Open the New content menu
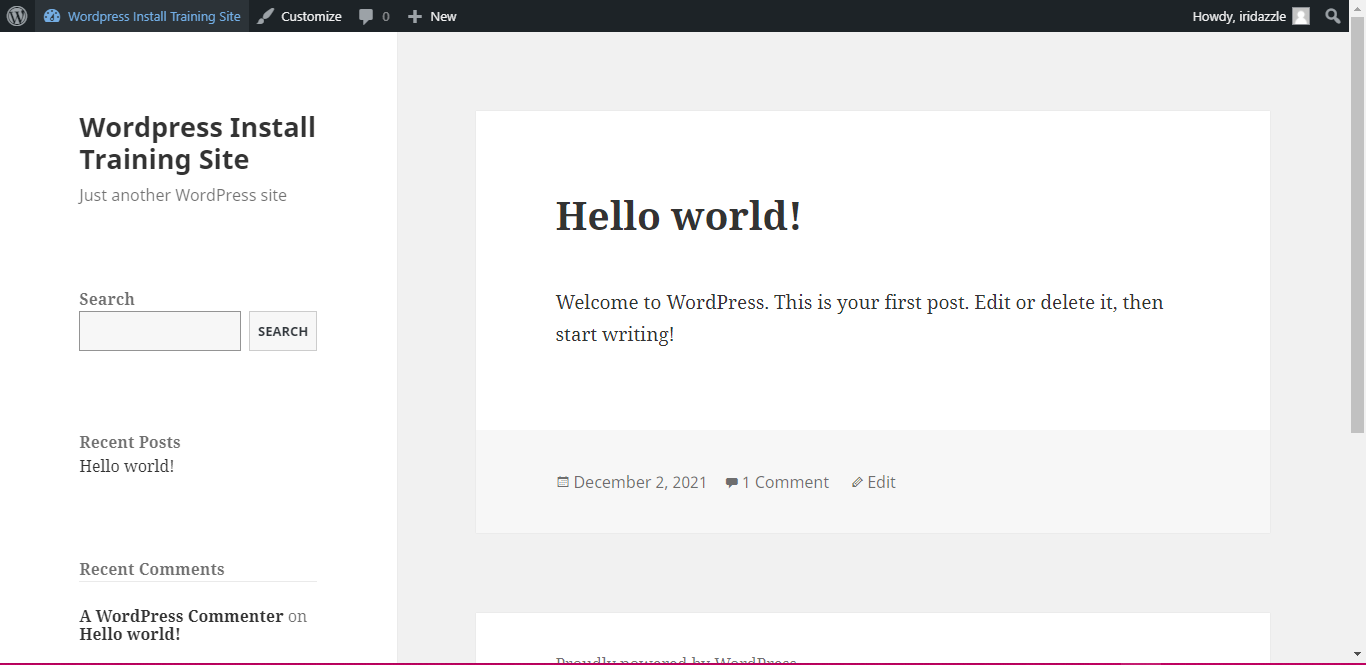 pos(432,16)
